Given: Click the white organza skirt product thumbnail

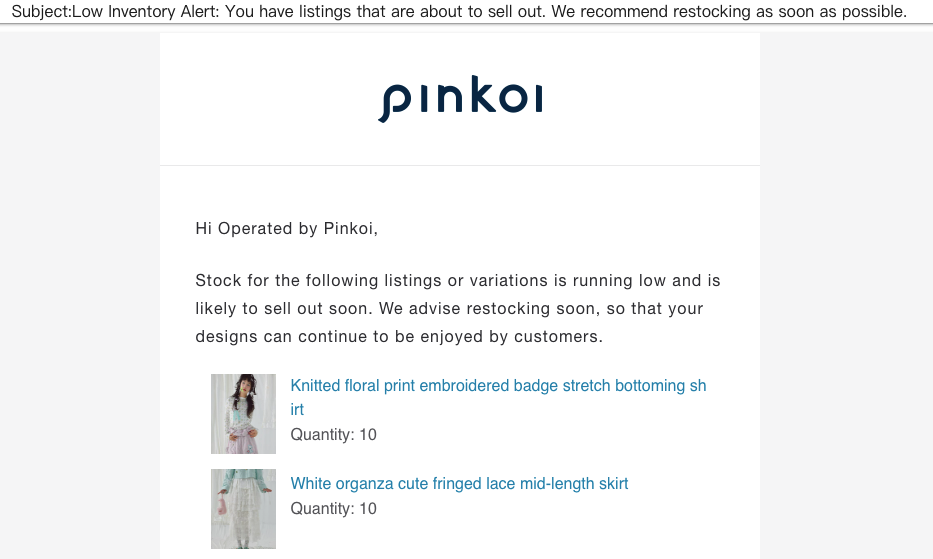Looking at the screenshot, I should coord(243,509).
